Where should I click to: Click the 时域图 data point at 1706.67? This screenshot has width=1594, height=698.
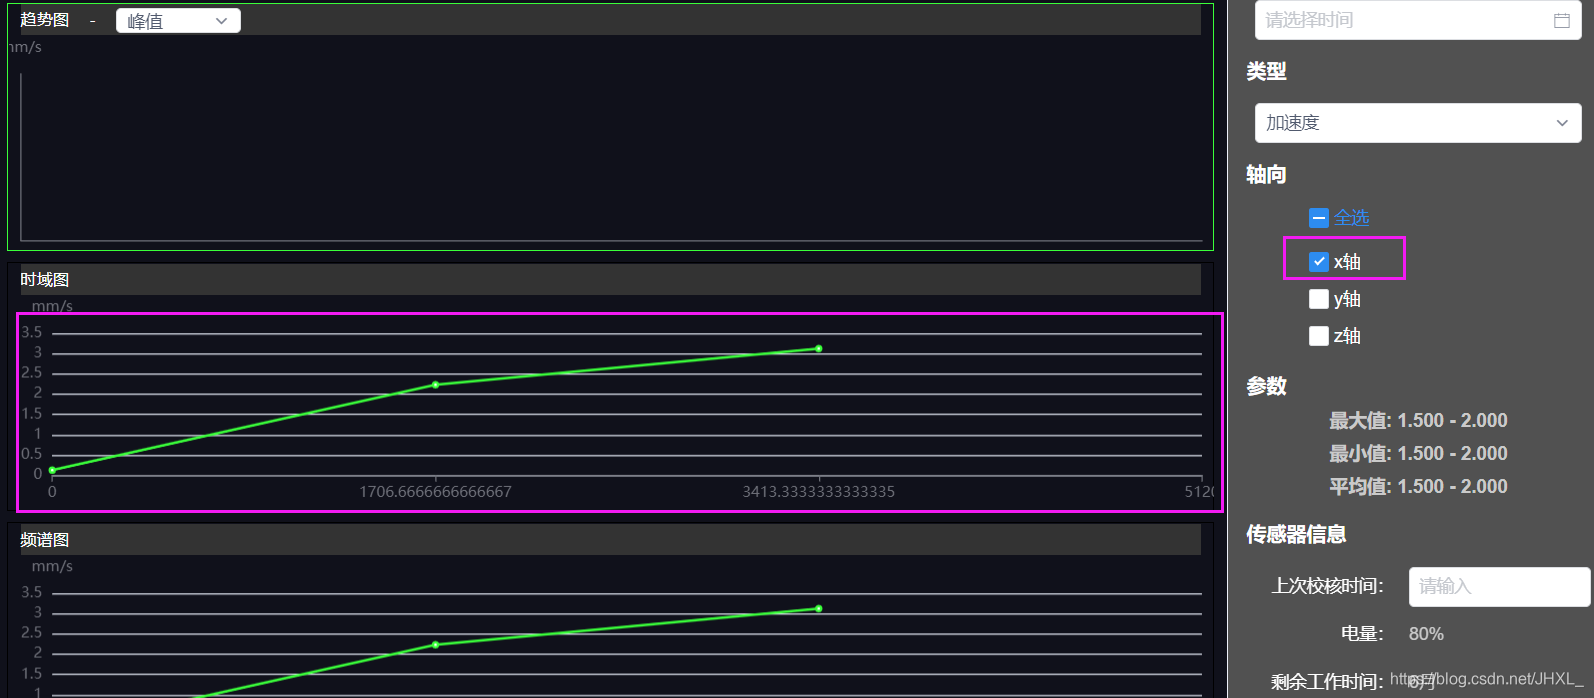[x=435, y=385]
